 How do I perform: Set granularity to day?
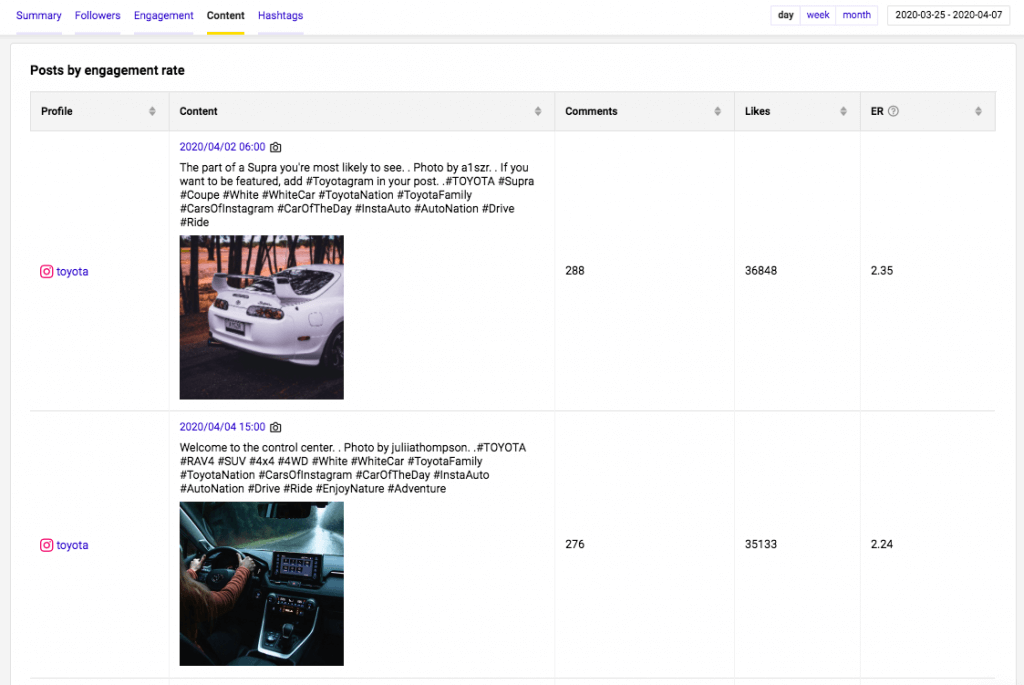click(x=786, y=15)
